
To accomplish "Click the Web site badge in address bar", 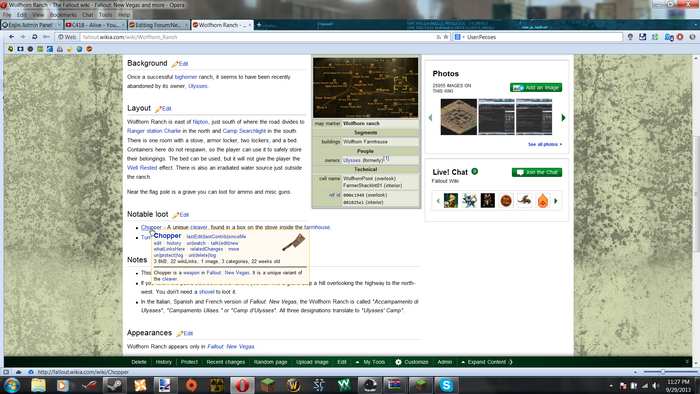I will [67, 37].
